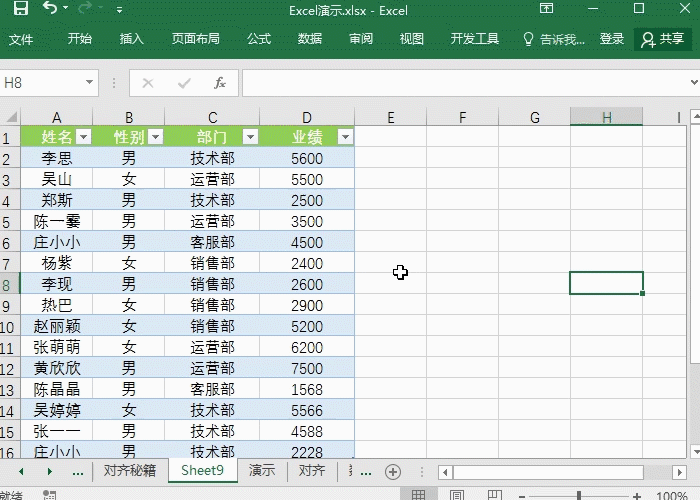
Task: Click the Undo arrow icon
Action: pyautogui.click(x=50, y=9)
